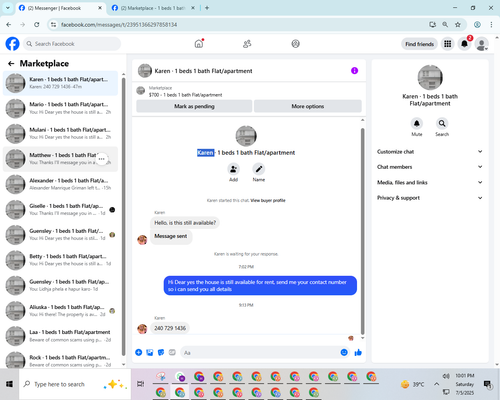This screenshot has height=400, width=500.
Task: Open Windows Start menu
Action: (9, 384)
